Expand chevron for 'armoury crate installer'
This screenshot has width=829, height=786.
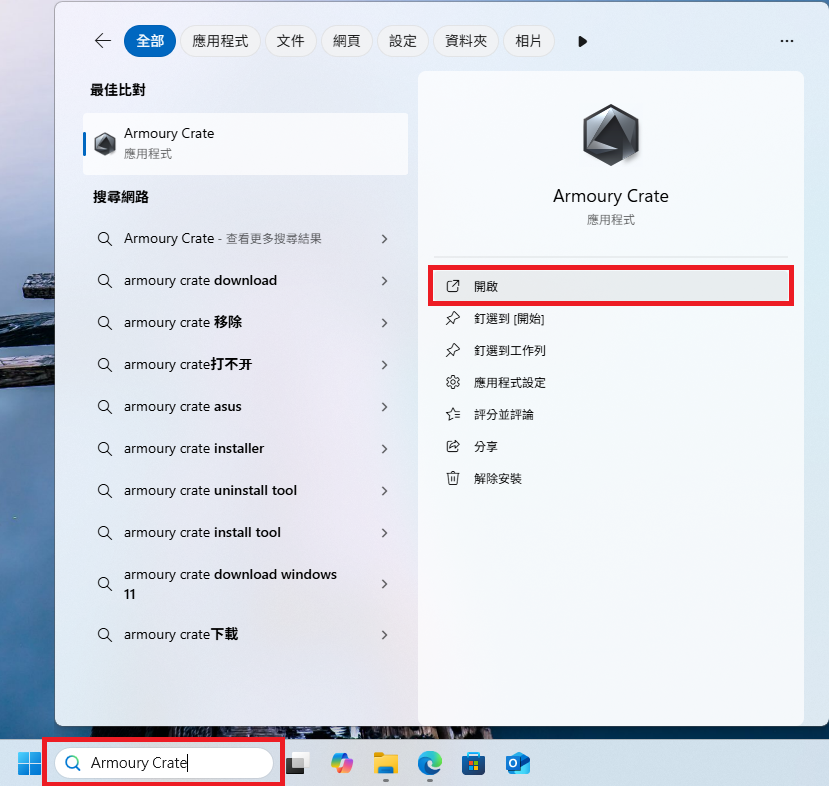[x=384, y=449]
